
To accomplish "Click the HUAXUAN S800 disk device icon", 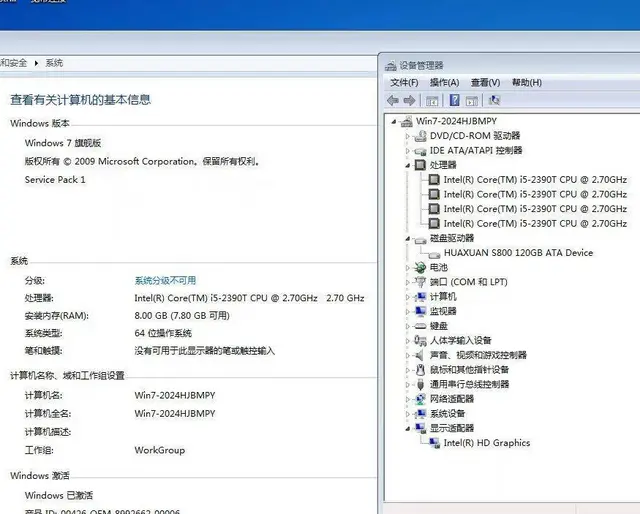I will point(434,255).
